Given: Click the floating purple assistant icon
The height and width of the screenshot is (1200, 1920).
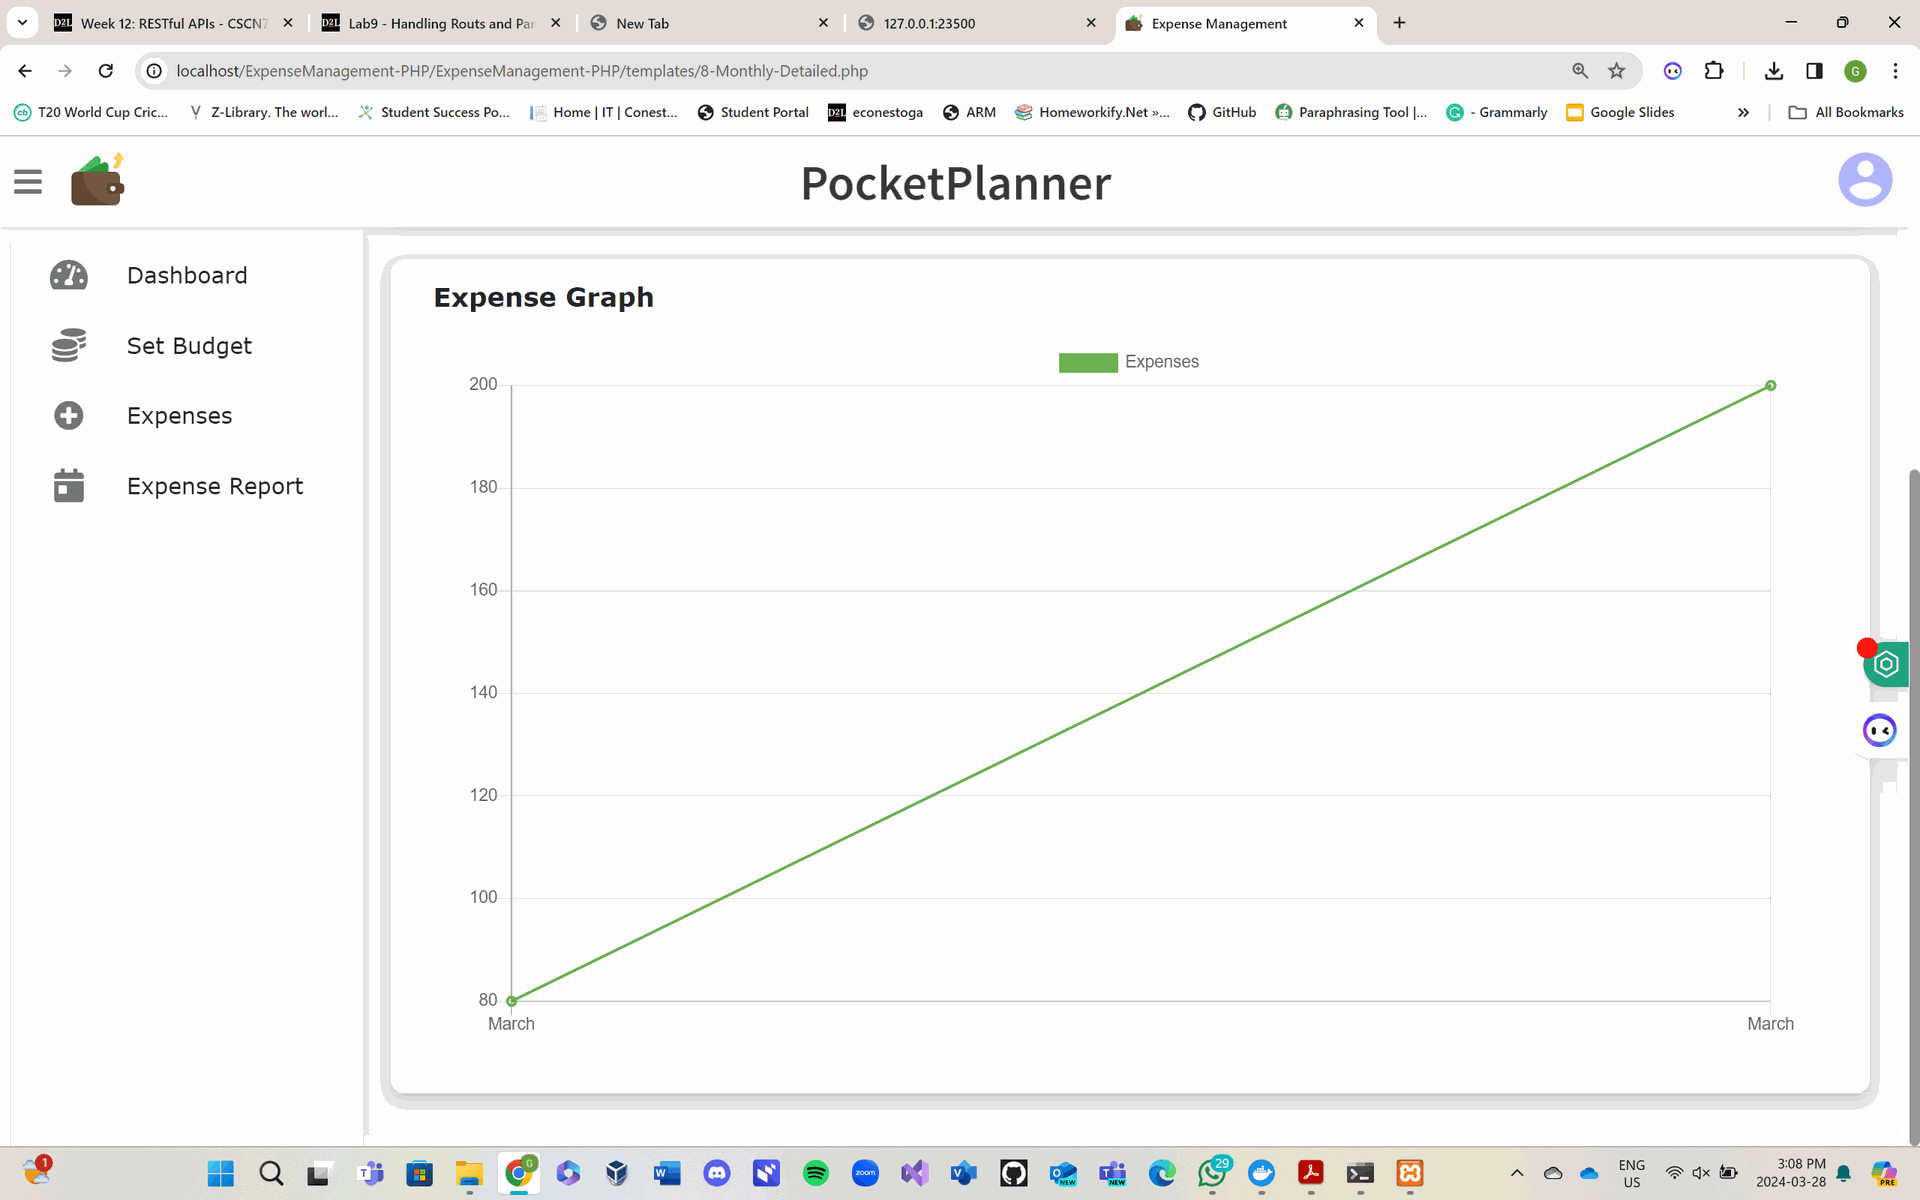Looking at the screenshot, I should tap(1879, 730).
